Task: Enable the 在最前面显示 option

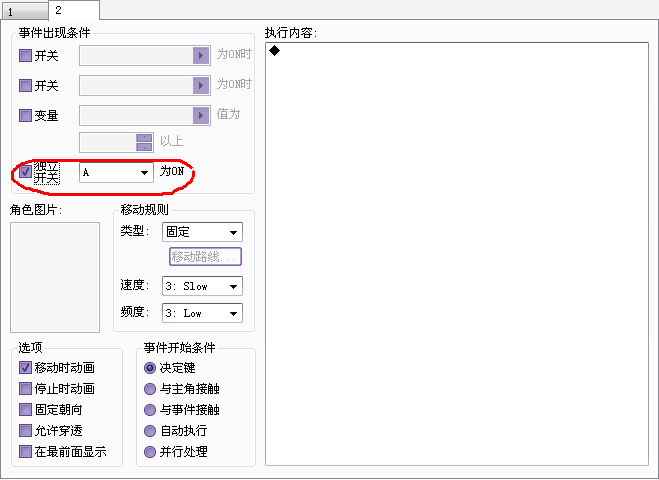Action: (25, 451)
